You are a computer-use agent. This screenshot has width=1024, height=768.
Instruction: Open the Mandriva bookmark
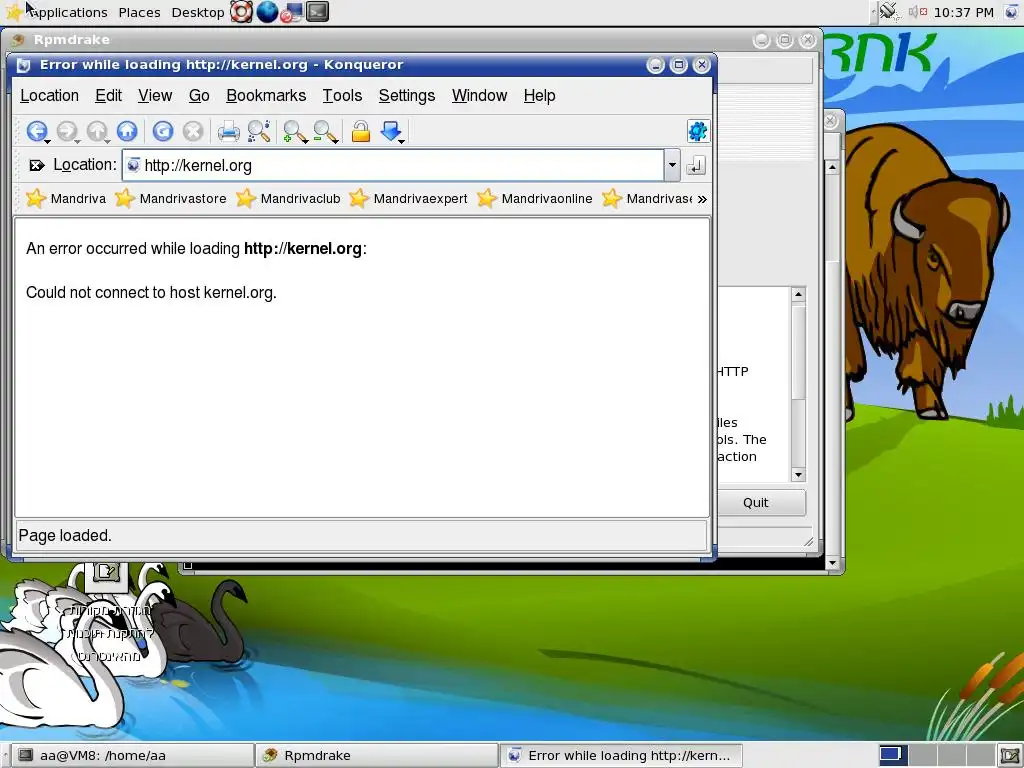coord(65,199)
